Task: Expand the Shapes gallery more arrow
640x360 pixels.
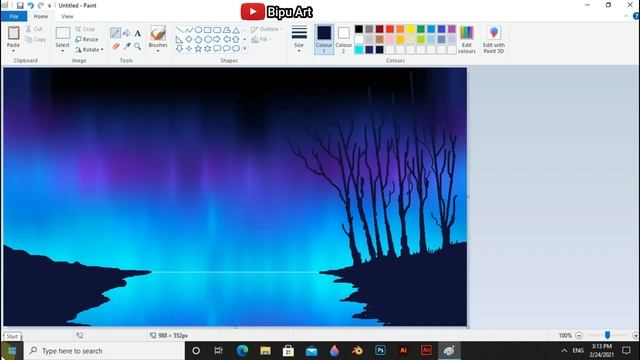Action: [x=245, y=49]
